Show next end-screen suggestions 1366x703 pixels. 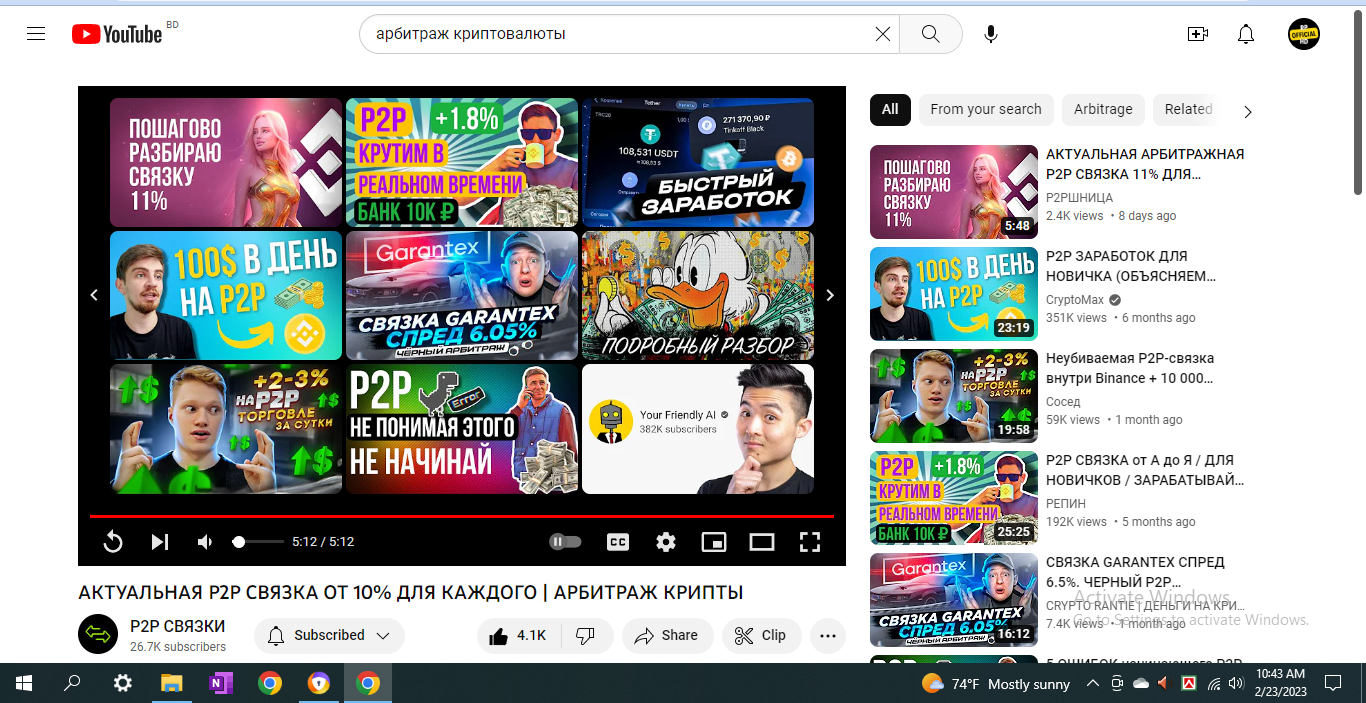[829, 295]
